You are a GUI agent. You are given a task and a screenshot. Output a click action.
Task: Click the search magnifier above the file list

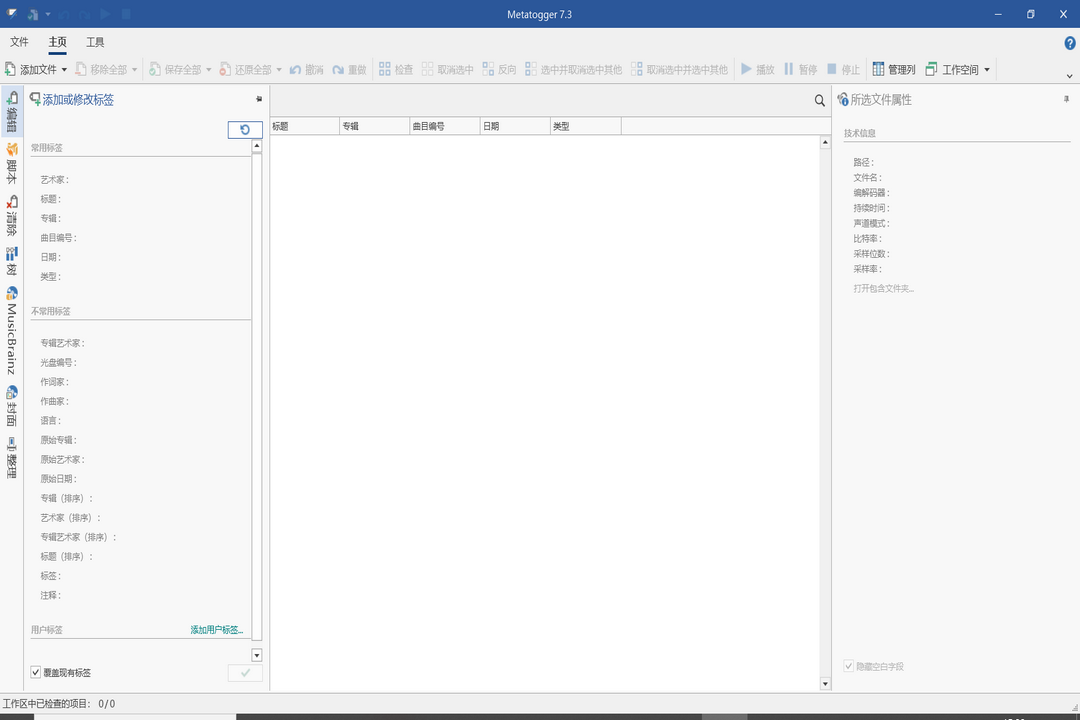click(x=819, y=100)
